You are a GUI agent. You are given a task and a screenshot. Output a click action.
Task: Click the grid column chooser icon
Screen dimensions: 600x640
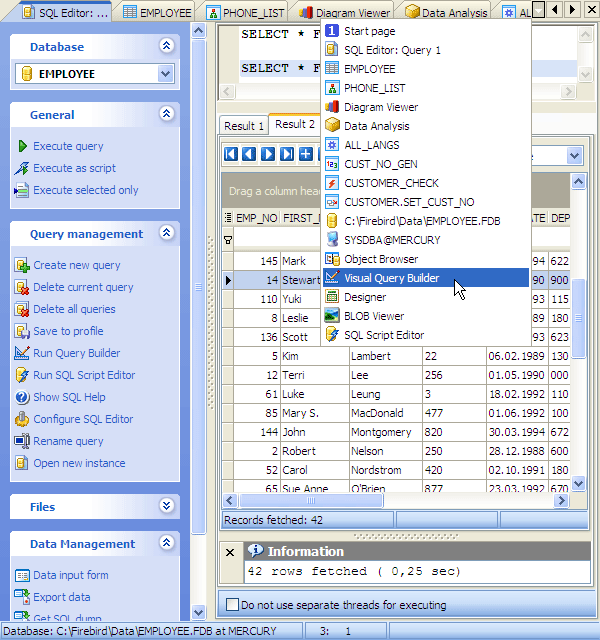228,218
